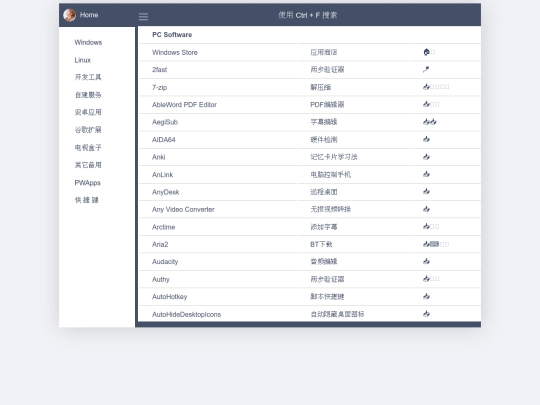Click the thumbs icon in the Audacity row

click(426, 261)
